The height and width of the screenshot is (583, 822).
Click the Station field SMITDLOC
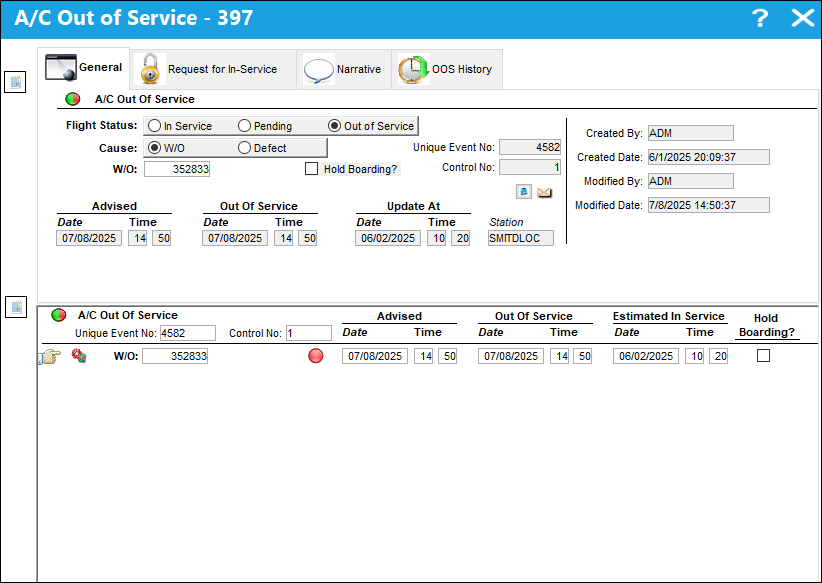521,238
